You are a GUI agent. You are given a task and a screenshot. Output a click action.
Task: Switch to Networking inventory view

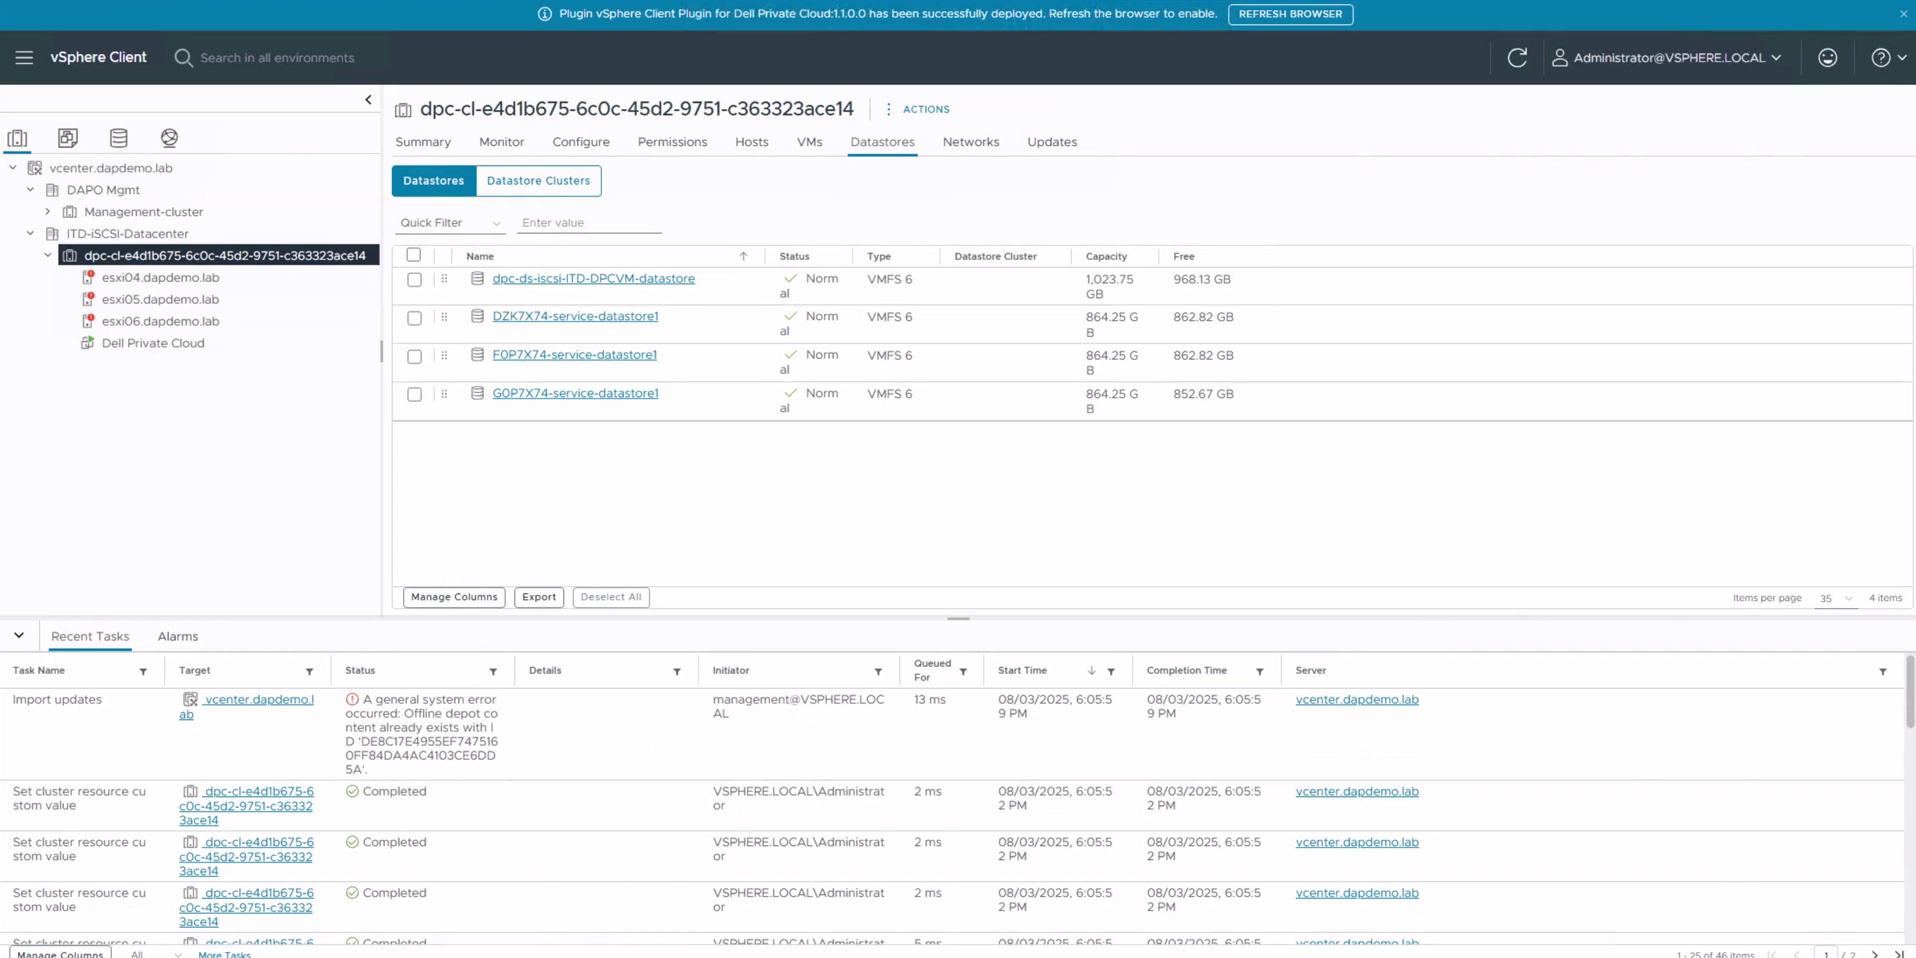coord(169,138)
